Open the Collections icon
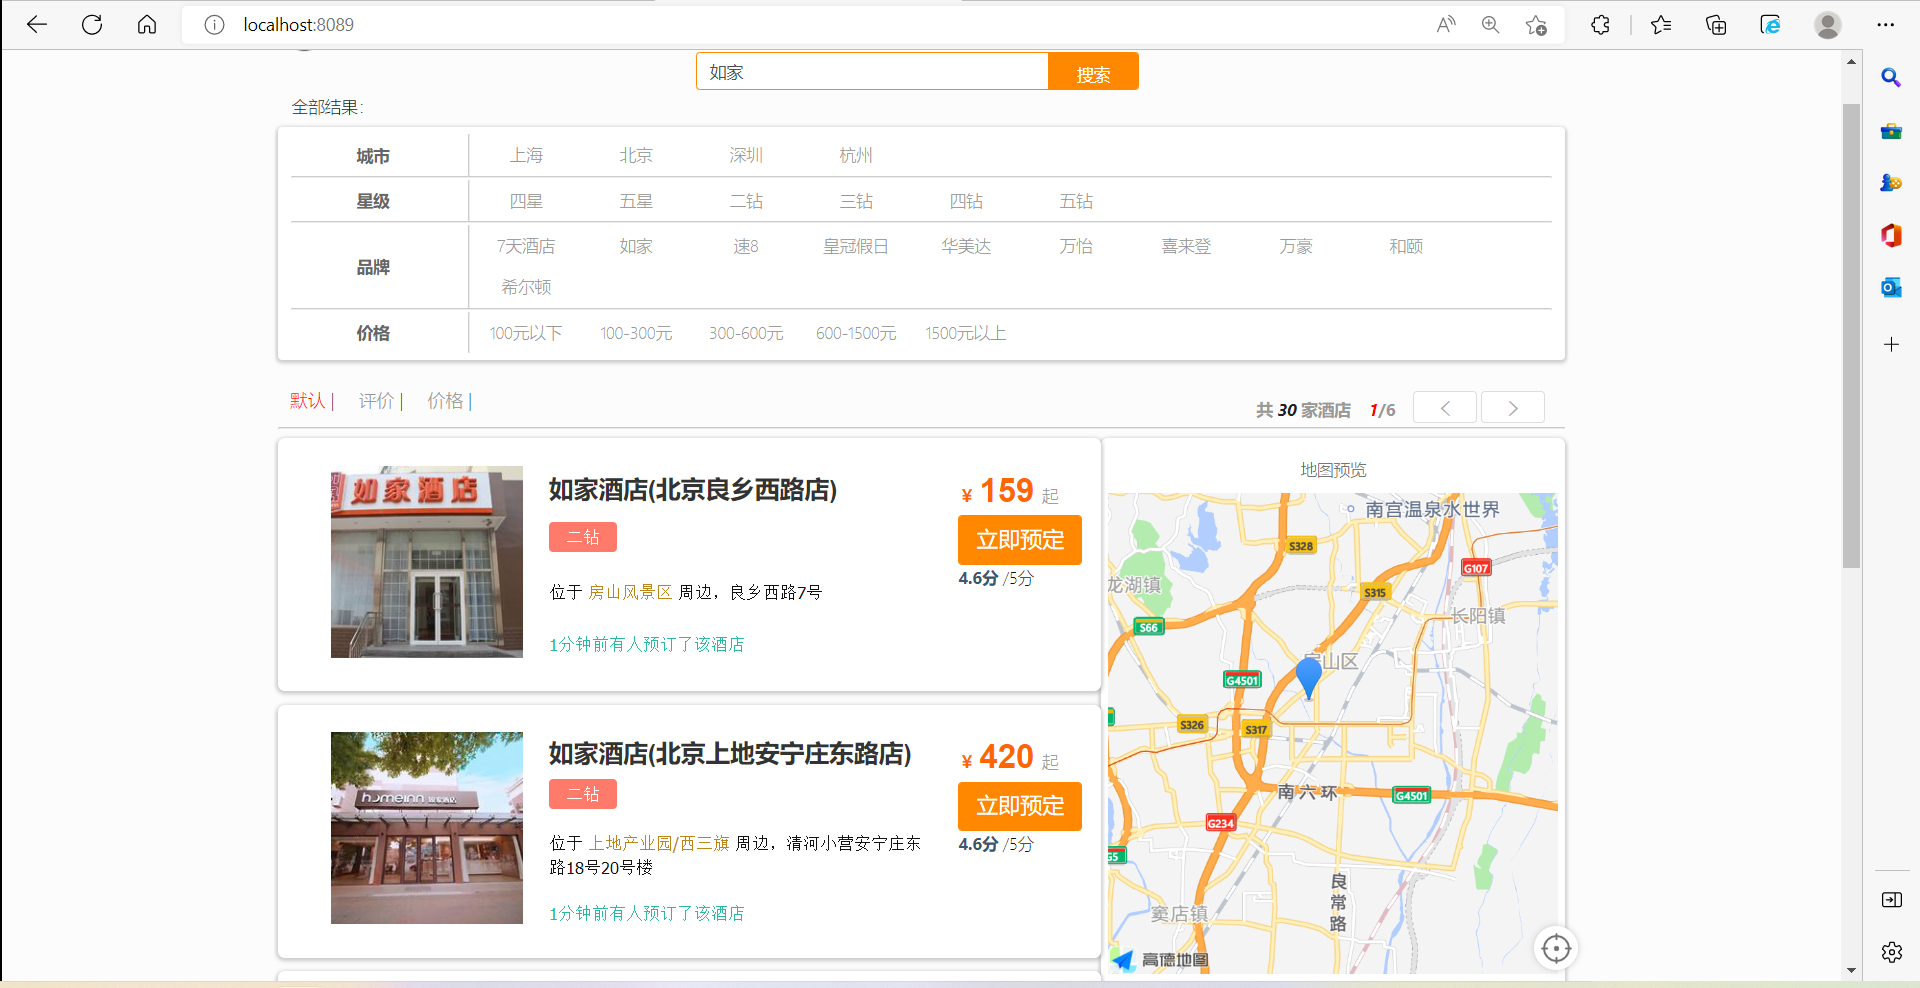This screenshot has width=1920, height=988. point(1716,25)
